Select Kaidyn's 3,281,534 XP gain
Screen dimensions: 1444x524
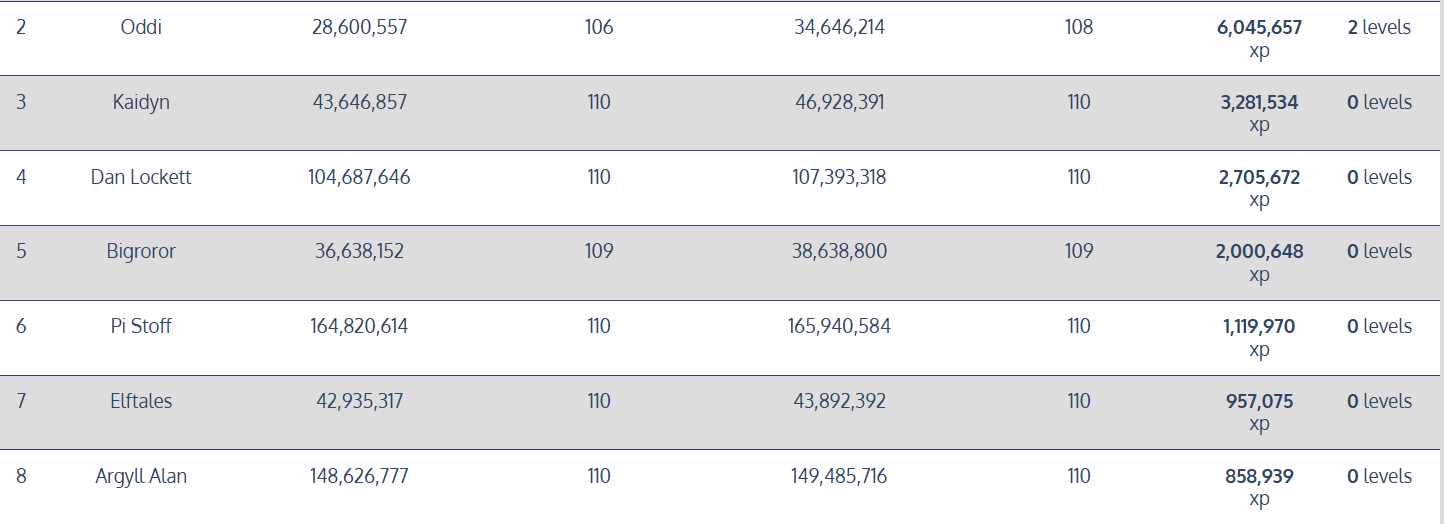[x=1259, y=102]
